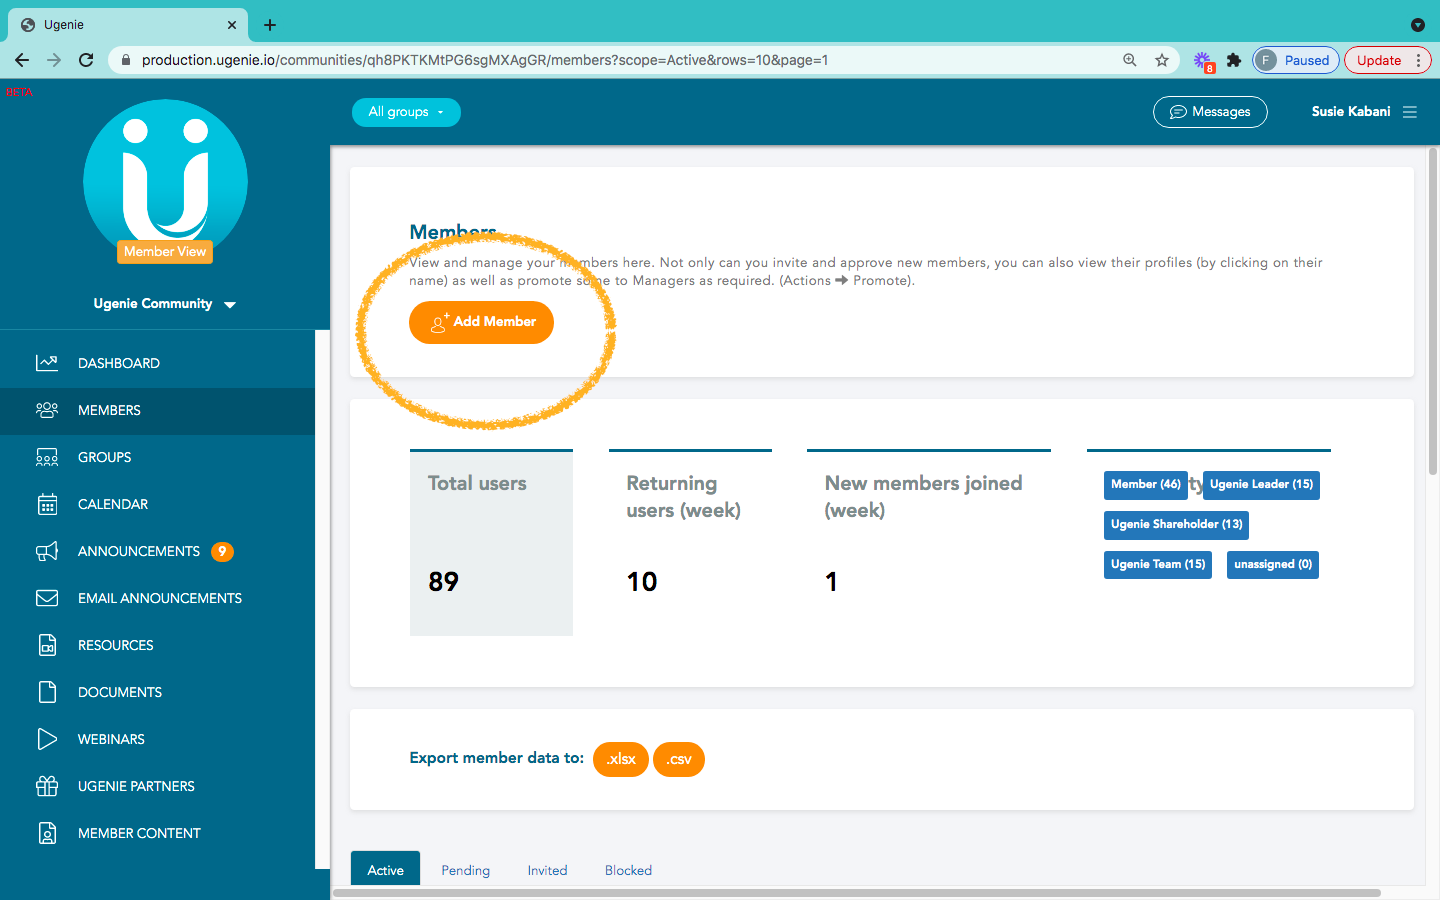
Task: Open the Chrome profile dropdown arrow at top right
Action: tap(1417, 25)
